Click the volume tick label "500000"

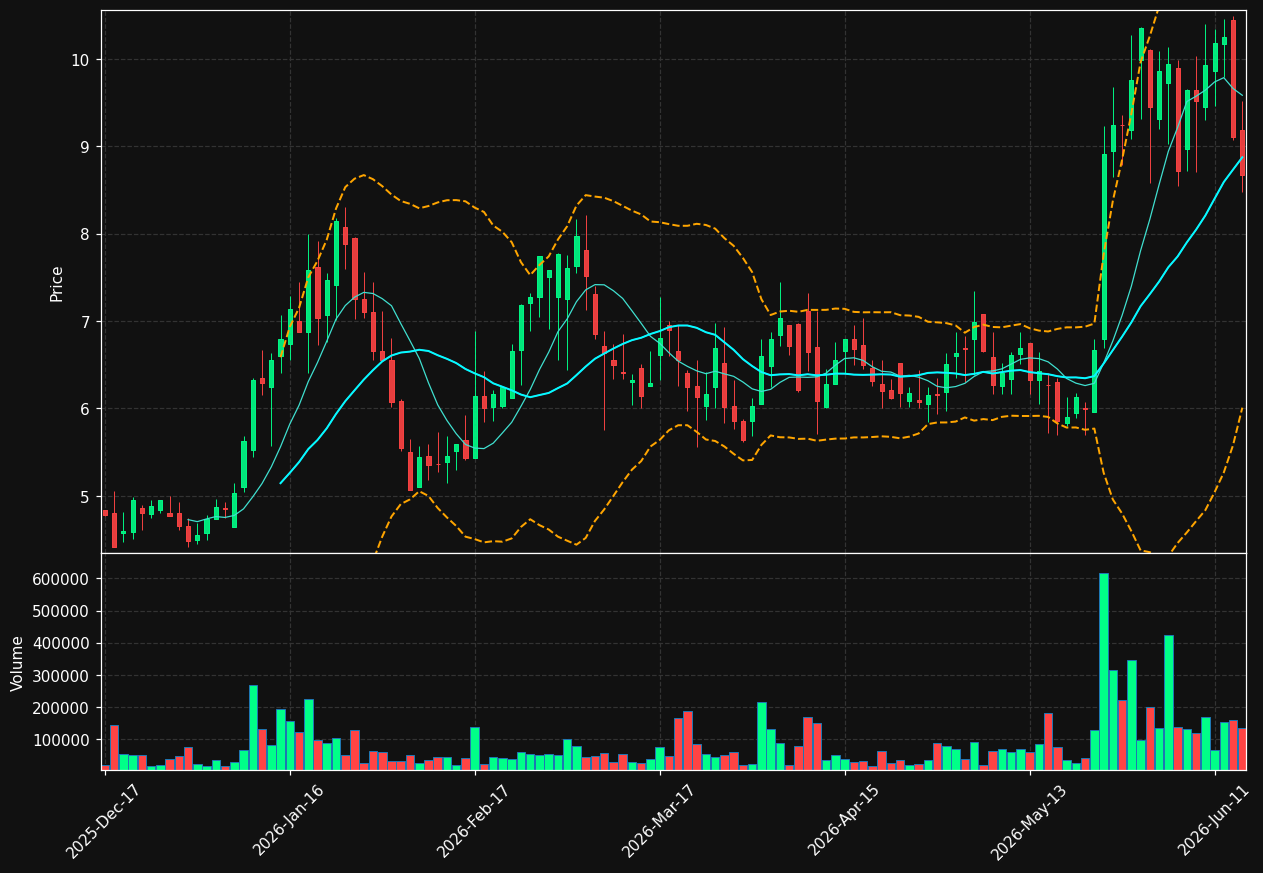[x=62, y=611]
